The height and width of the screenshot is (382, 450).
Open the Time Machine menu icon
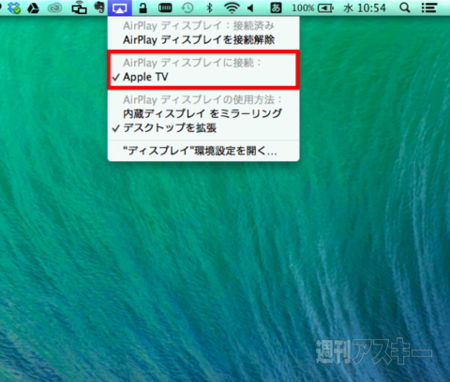[187, 8]
